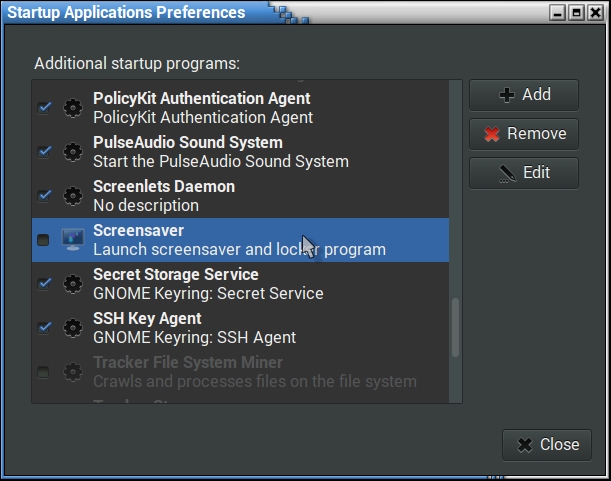This screenshot has width=611, height=481.
Task: Open Edit for the selected program
Action: point(524,173)
